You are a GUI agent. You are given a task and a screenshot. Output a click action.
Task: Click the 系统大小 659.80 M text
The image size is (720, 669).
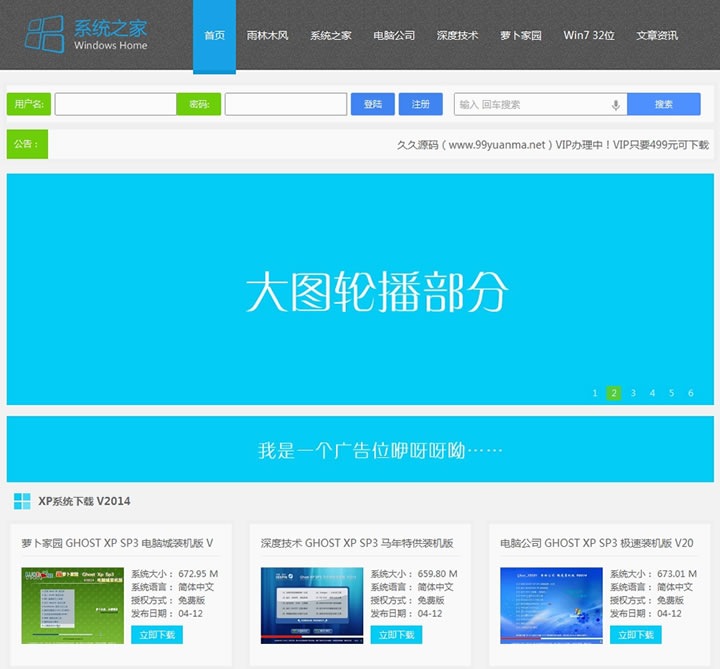pos(414,573)
